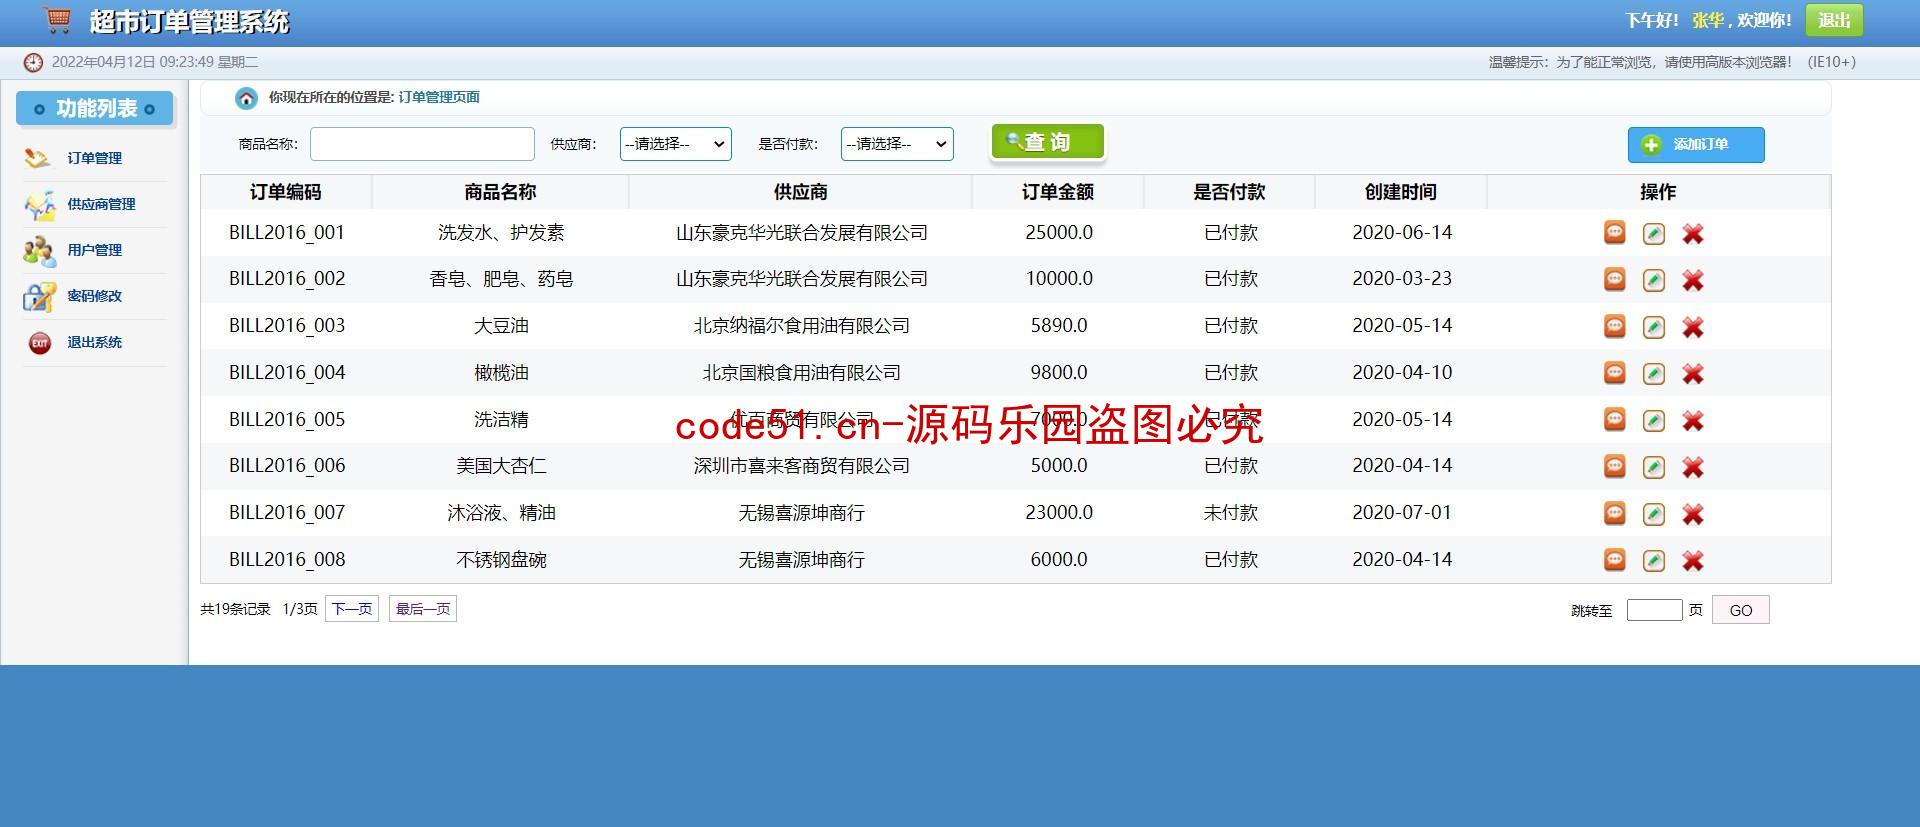View details of order BILL2016_001
The image size is (1920, 827).
[x=1614, y=233]
